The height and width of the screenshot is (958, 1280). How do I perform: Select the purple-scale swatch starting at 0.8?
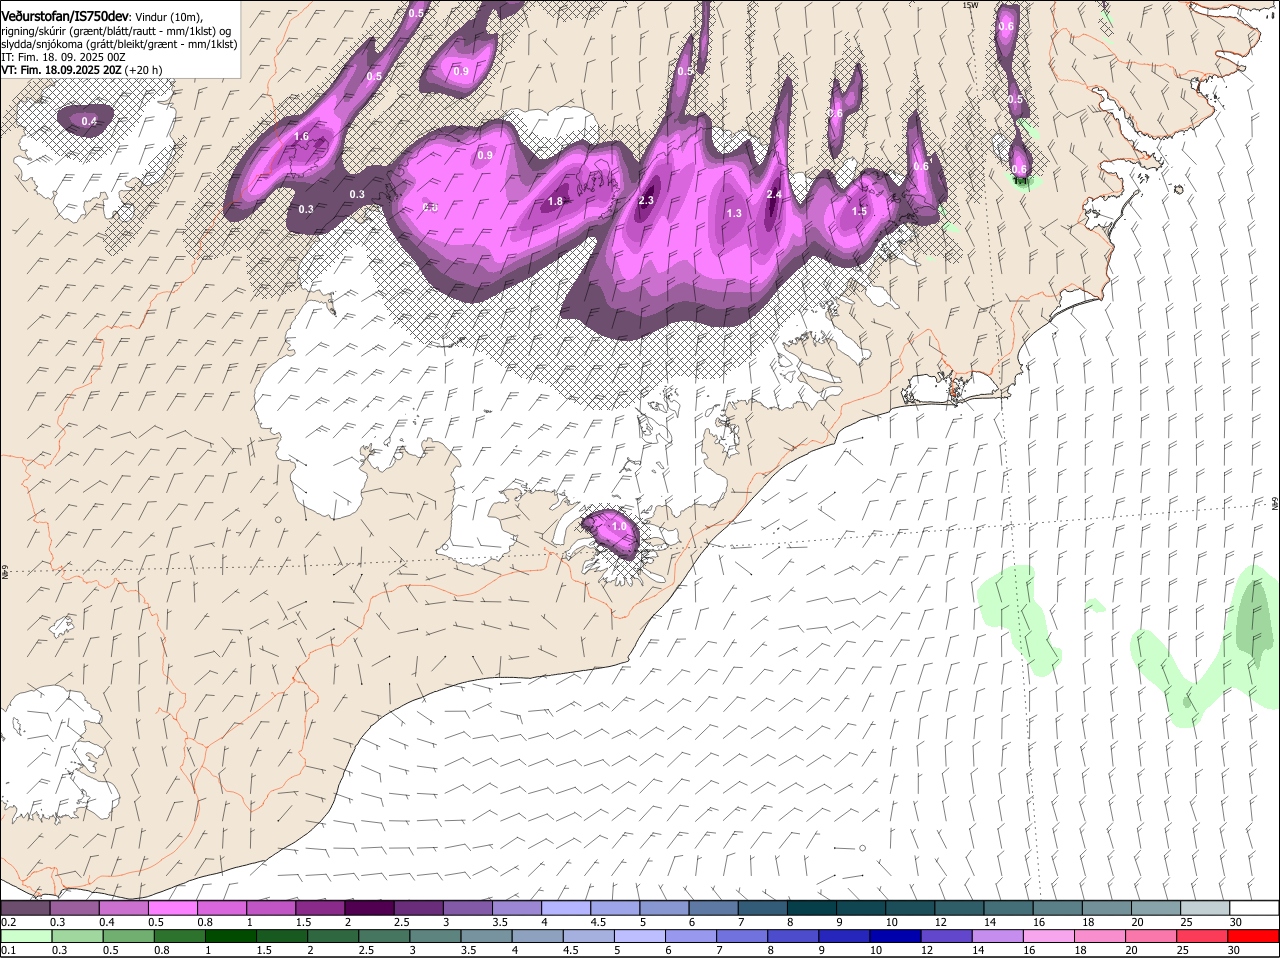click(x=221, y=908)
